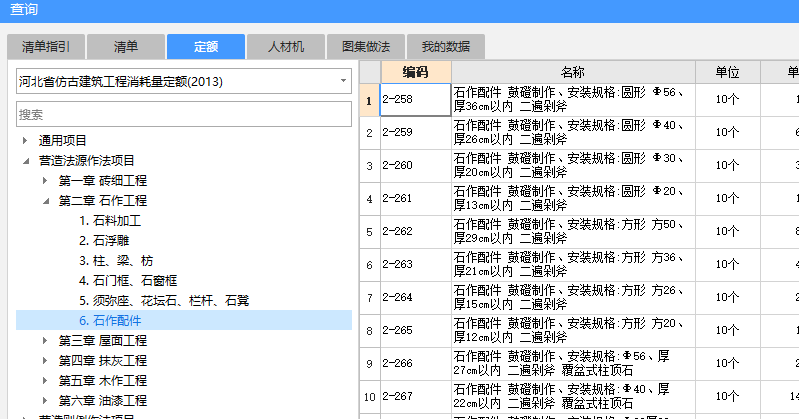Viewport: 799px width, 419px height.
Task: Click name cell 圆形 Φ30 厚20cm以内
Action: point(573,166)
